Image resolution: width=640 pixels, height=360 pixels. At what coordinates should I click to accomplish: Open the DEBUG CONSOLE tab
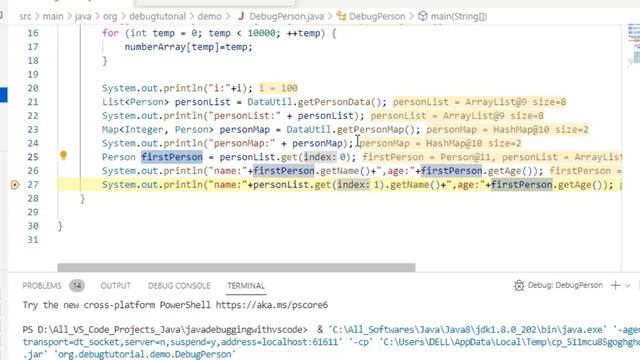click(x=179, y=286)
